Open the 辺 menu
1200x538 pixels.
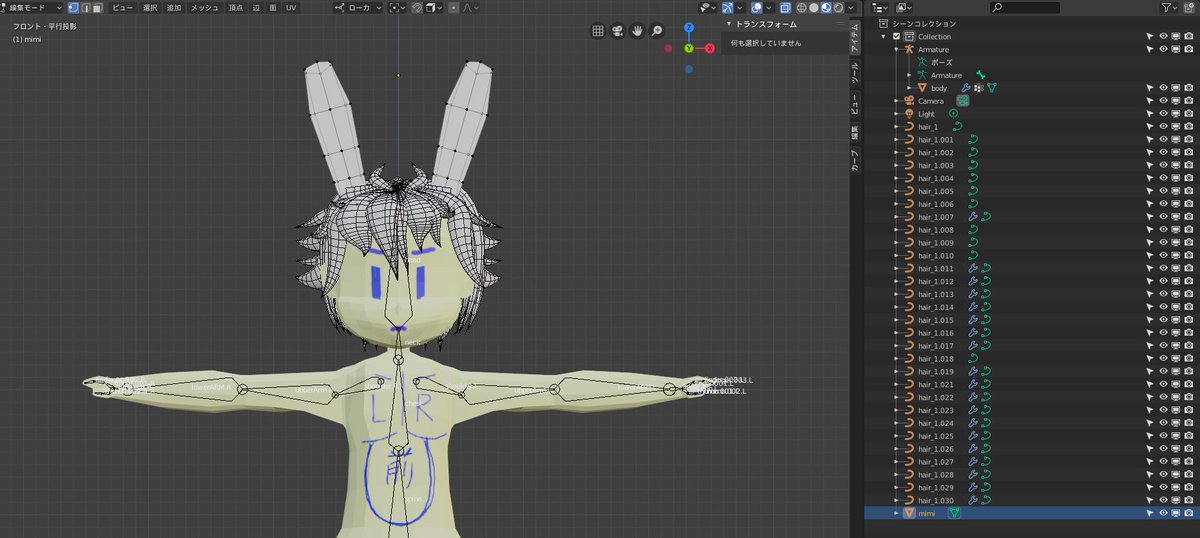coord(256,7)
